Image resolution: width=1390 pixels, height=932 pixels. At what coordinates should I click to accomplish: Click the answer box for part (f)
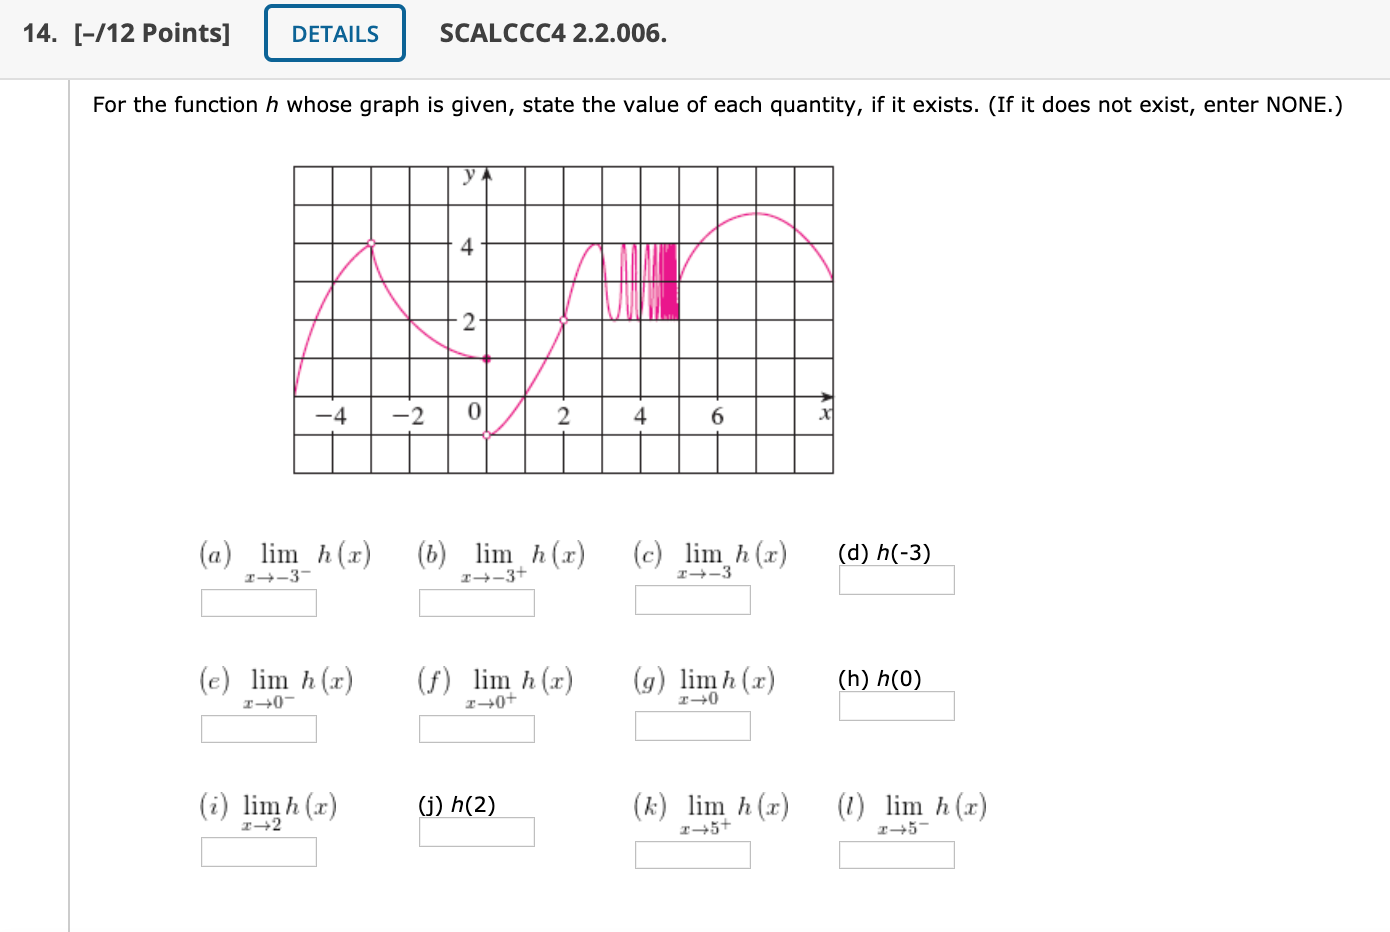(477, 729)
